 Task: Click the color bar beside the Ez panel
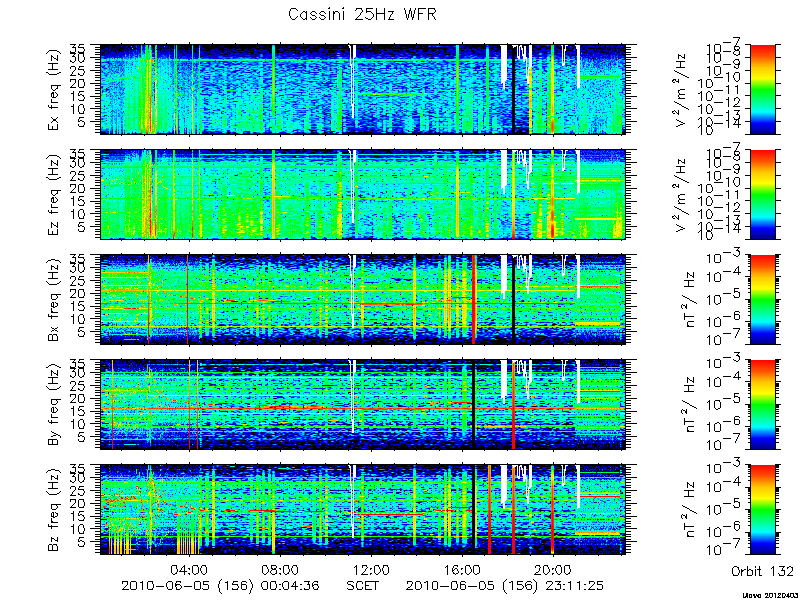click(x=762, y=194)
